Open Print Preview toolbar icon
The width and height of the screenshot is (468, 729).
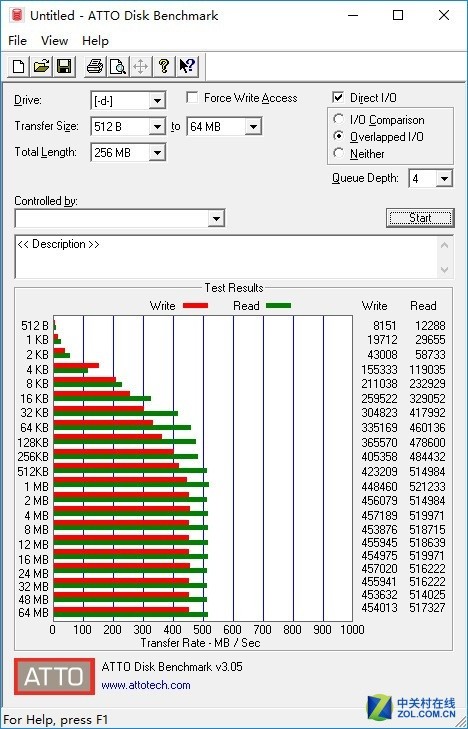(118, 66)
